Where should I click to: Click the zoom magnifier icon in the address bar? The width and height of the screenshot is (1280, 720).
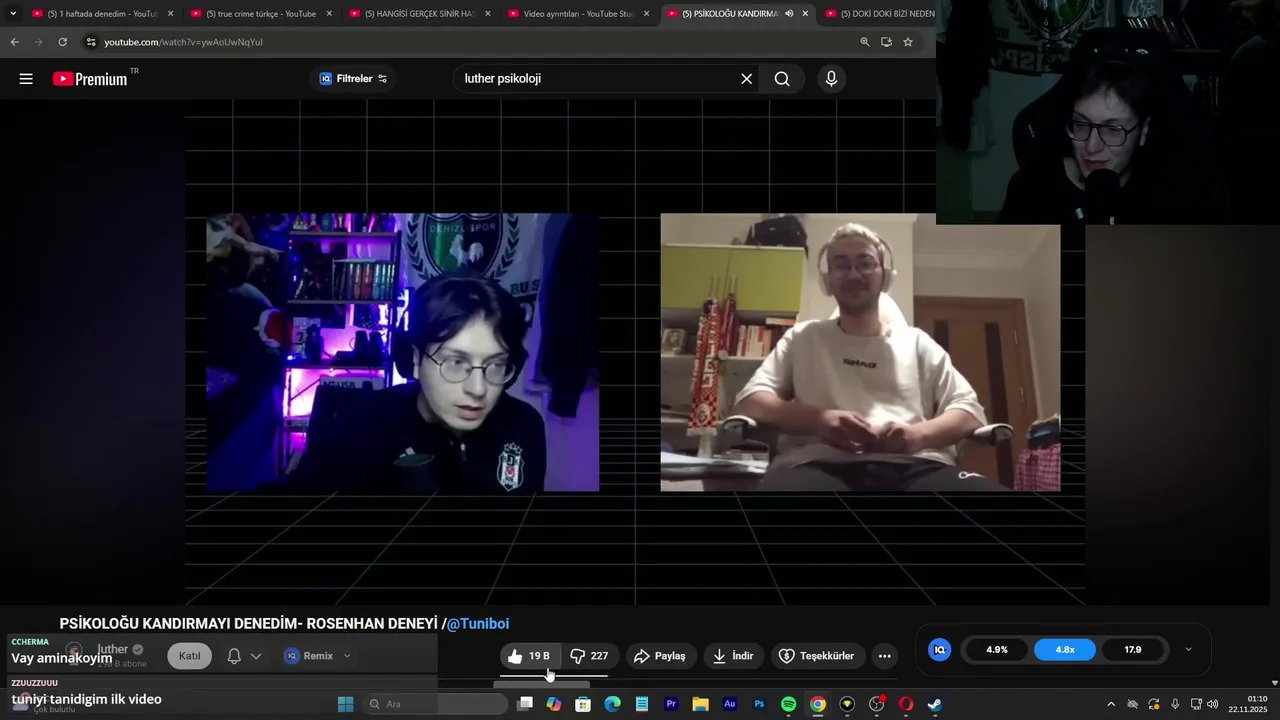(x=865, y=42)
